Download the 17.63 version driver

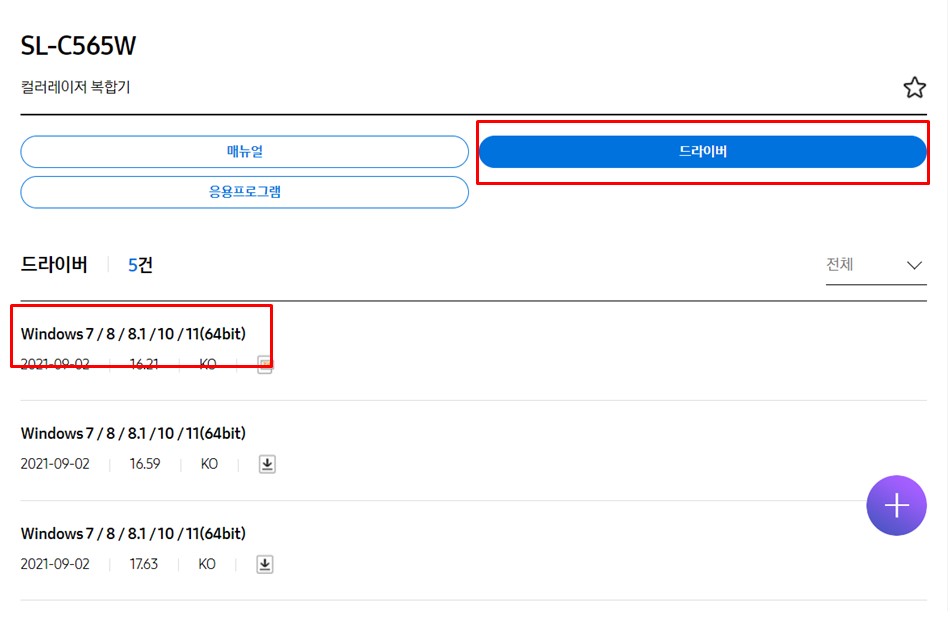click(265, 564)
